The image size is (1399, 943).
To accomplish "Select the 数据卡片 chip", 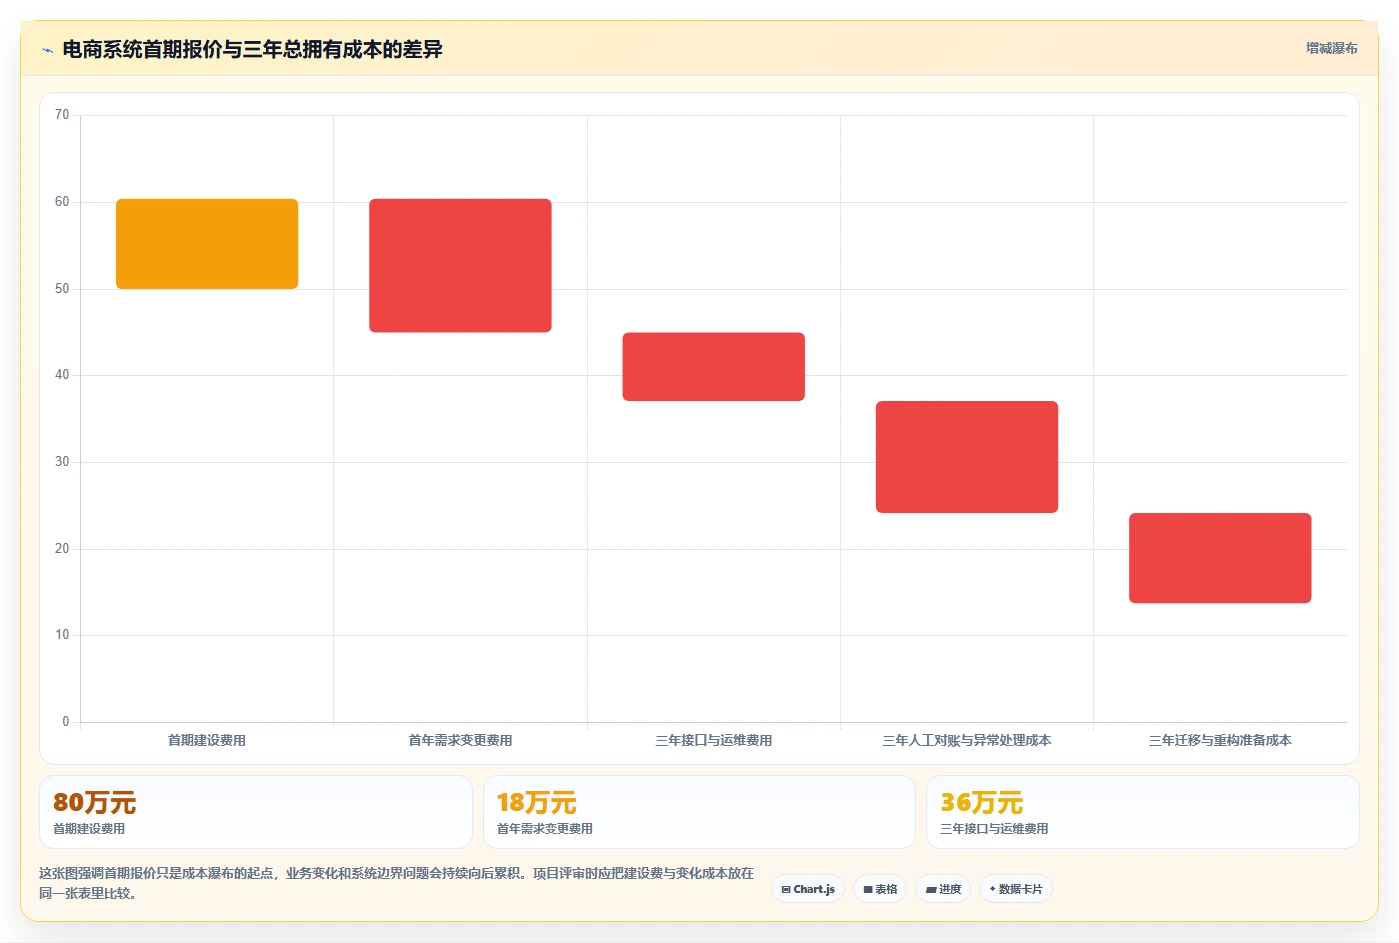I will tap(1016, 889).
